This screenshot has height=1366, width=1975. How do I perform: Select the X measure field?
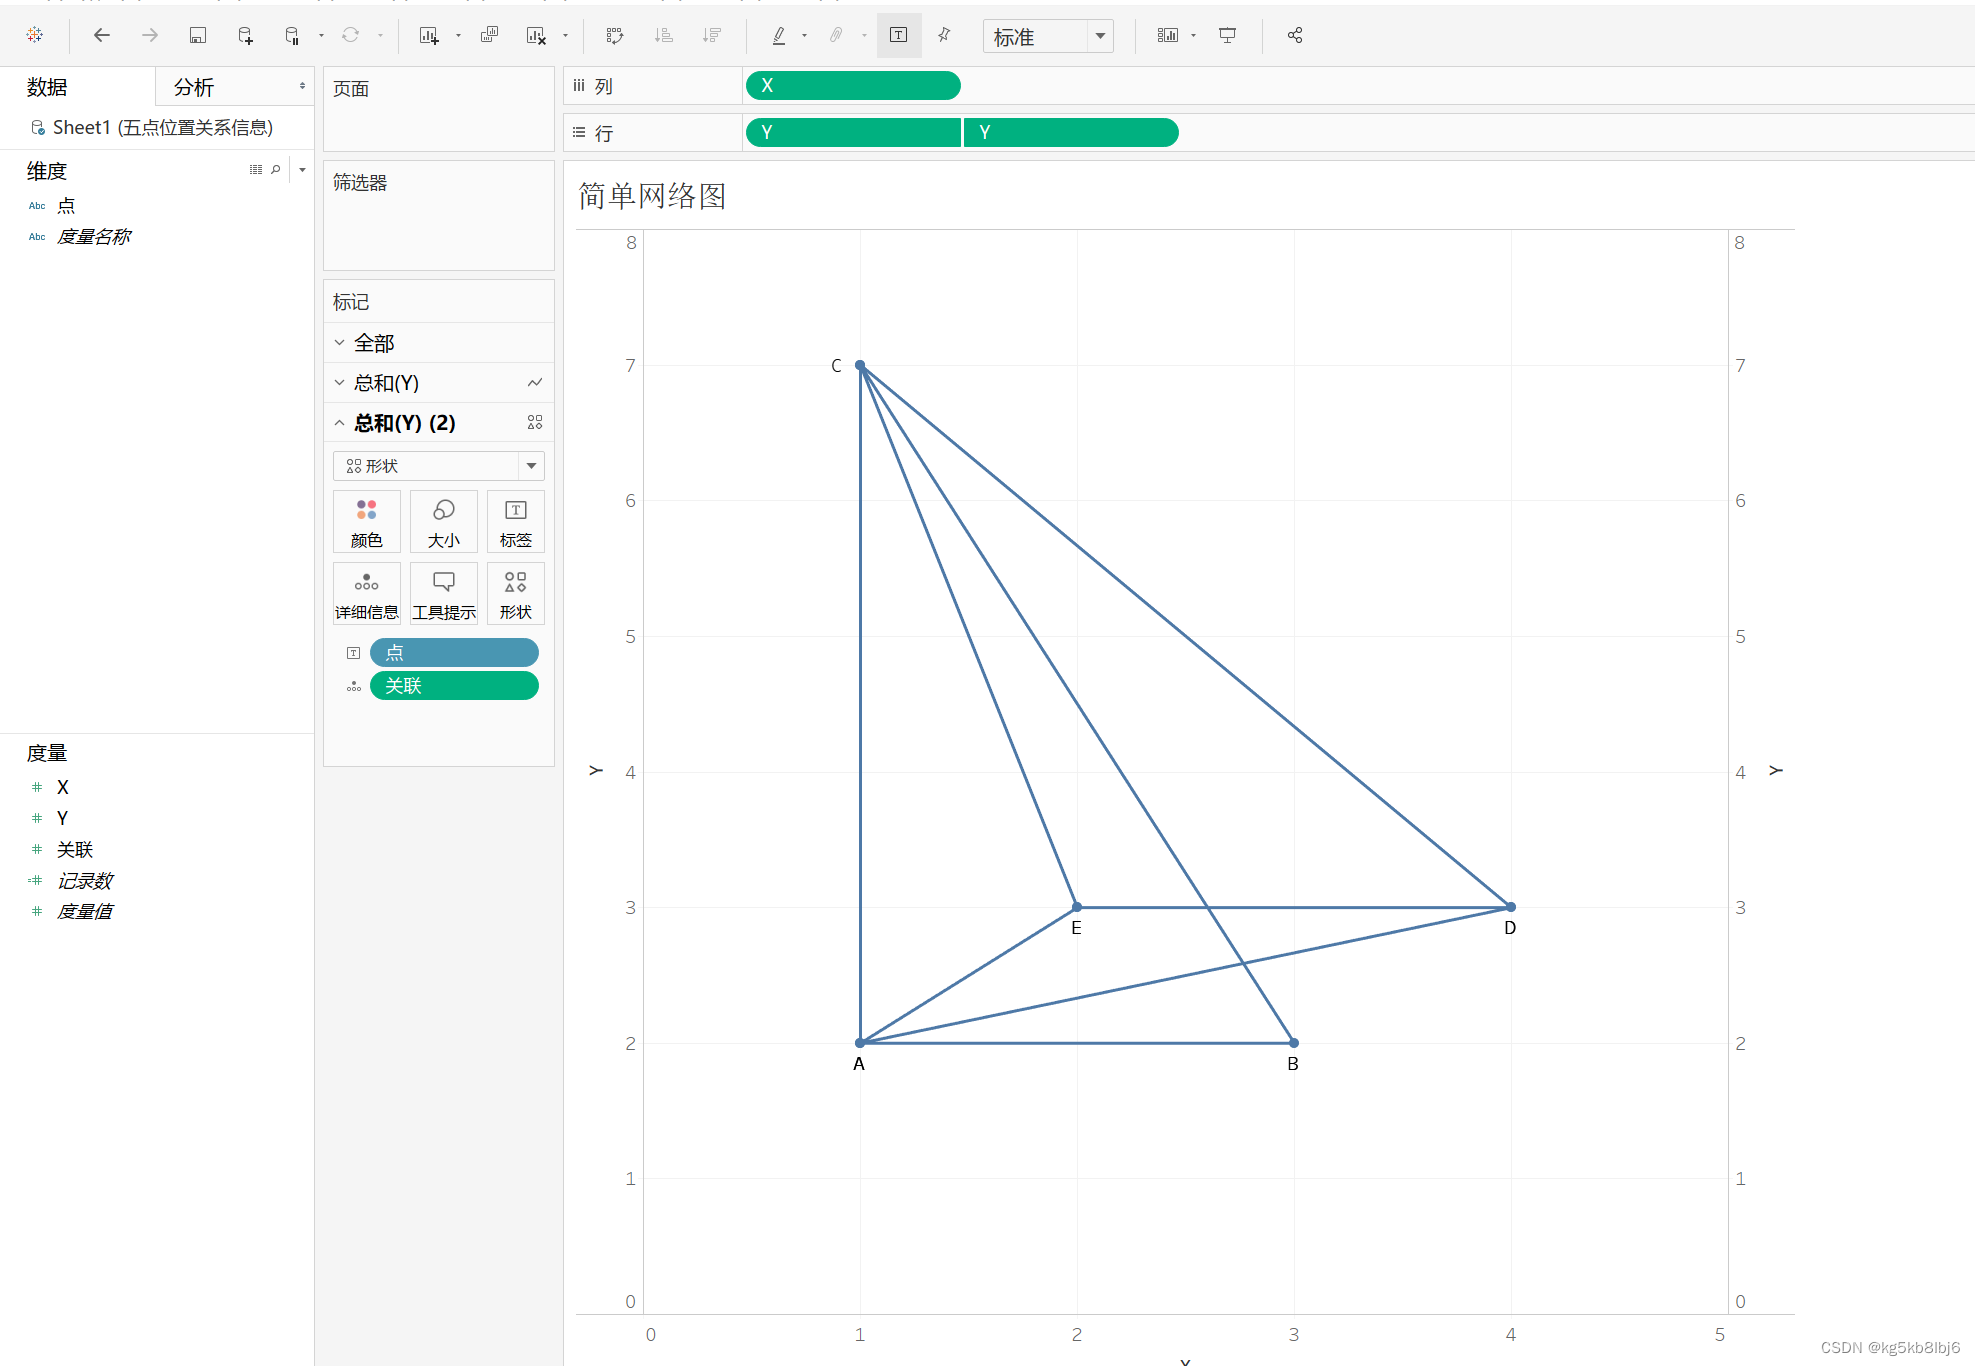[x=63, y=787]
